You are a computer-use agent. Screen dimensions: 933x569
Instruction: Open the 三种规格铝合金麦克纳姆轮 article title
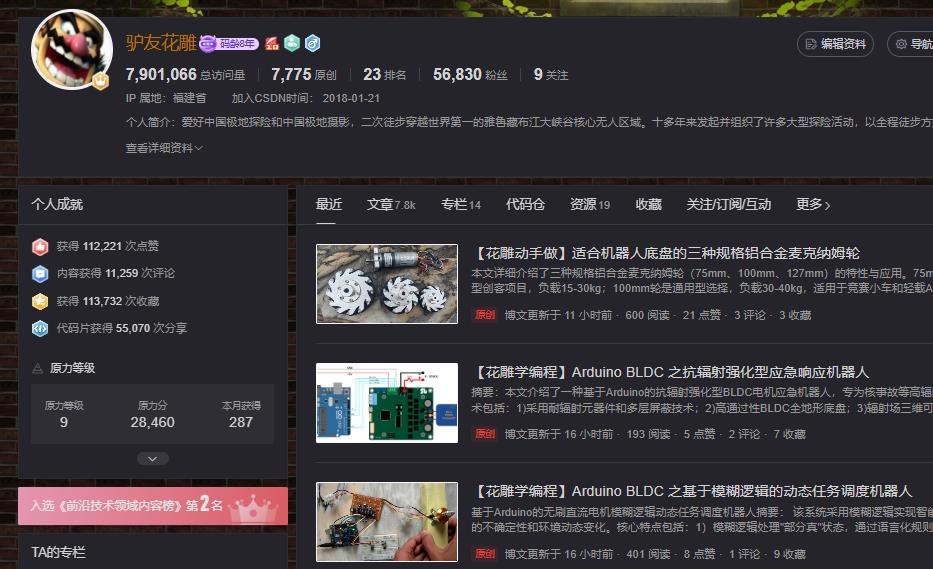666,253
